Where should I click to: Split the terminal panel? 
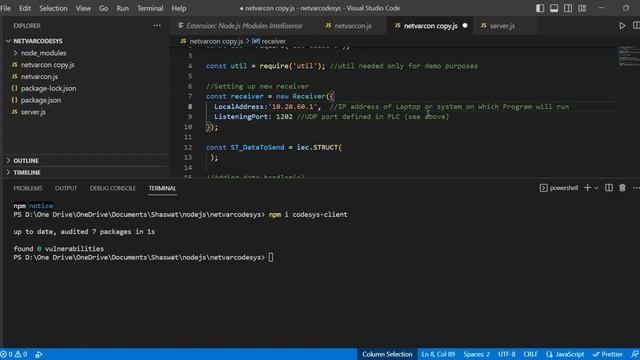click(609, 188)
